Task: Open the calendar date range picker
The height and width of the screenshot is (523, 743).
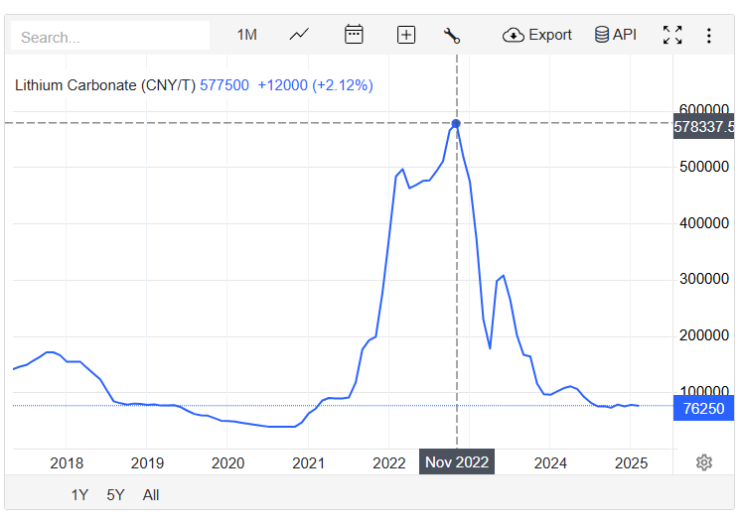Action: point(353,35)
